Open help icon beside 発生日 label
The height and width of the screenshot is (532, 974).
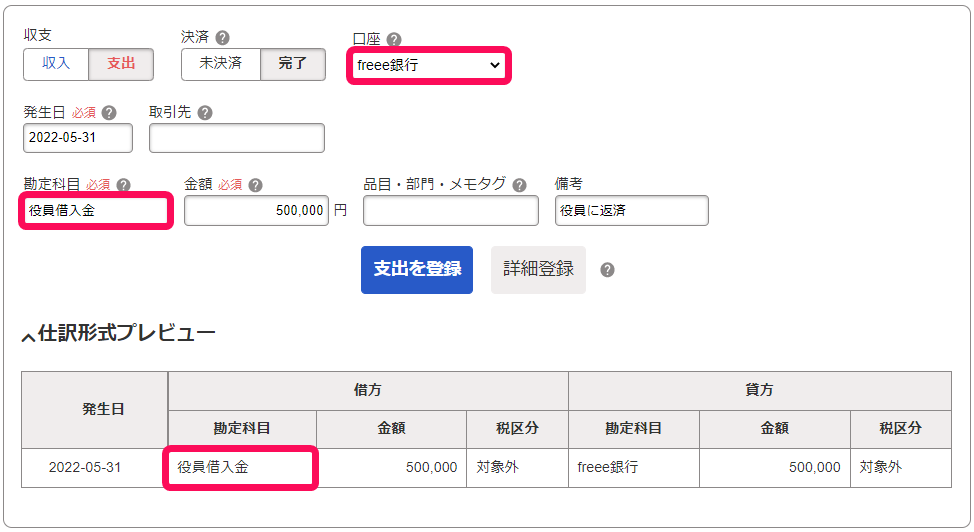[x=109, y=113]
